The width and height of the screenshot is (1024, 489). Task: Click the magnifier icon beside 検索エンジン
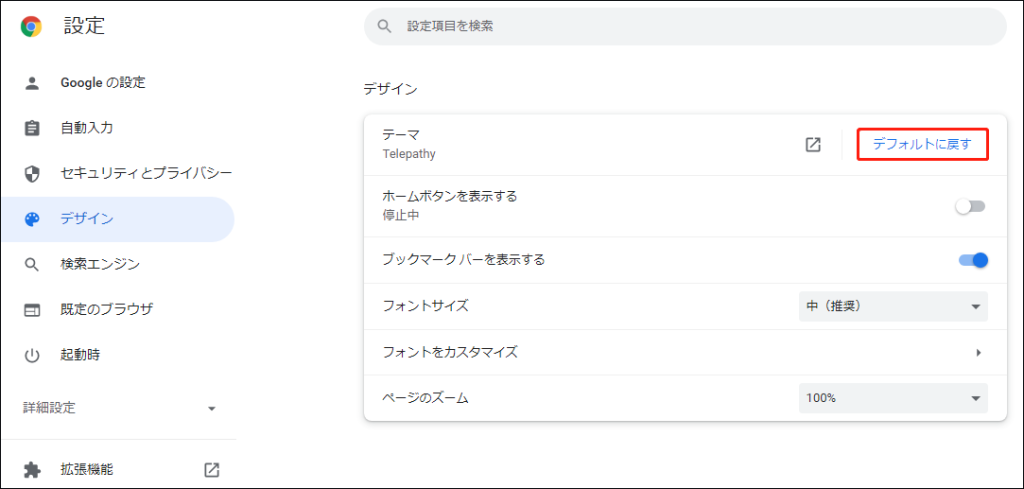(32, 265)
